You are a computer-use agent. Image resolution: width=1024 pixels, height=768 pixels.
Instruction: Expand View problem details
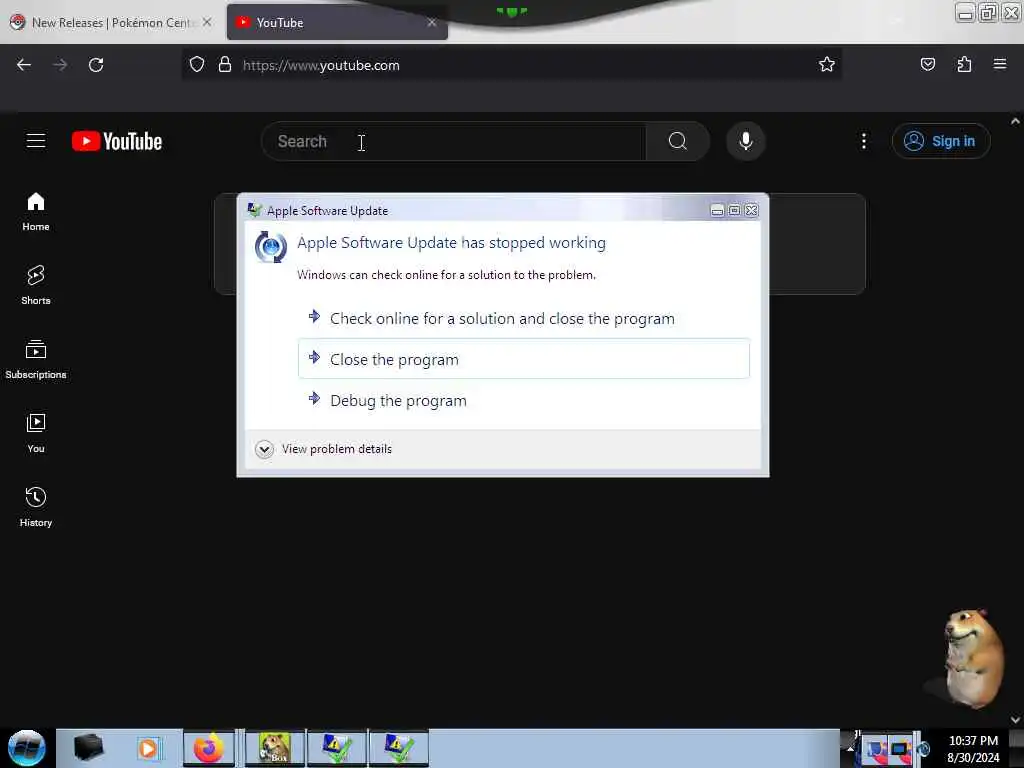324,449
